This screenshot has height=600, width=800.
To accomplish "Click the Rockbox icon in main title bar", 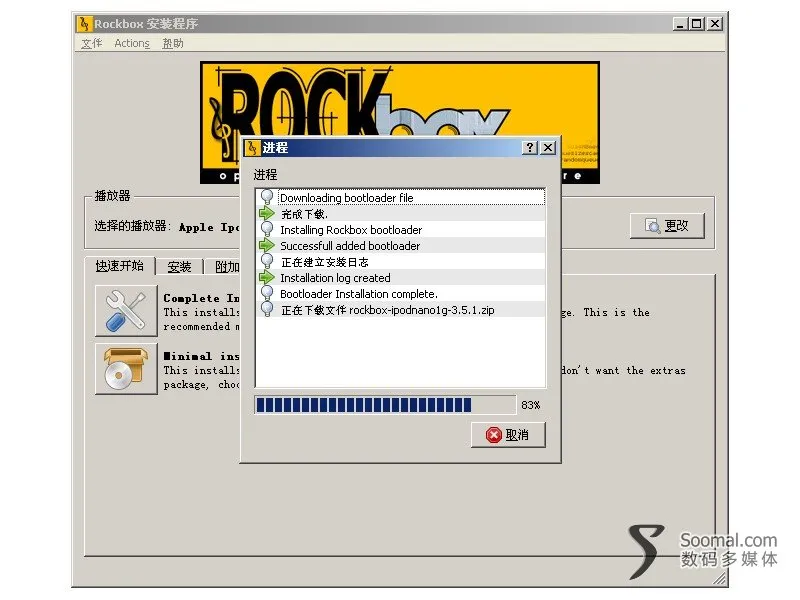I will [84, 23].
